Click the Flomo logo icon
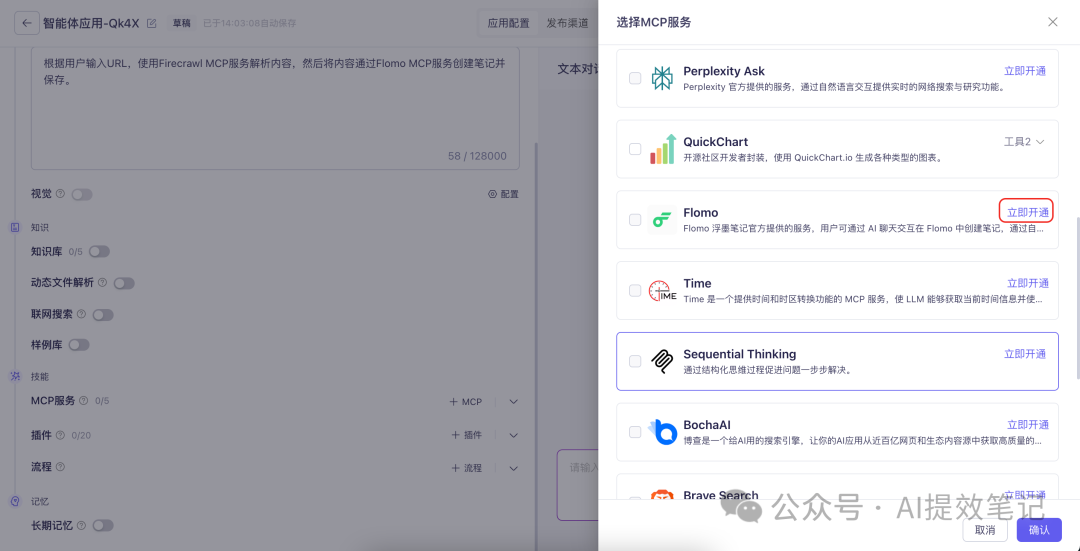 point(662,220)
